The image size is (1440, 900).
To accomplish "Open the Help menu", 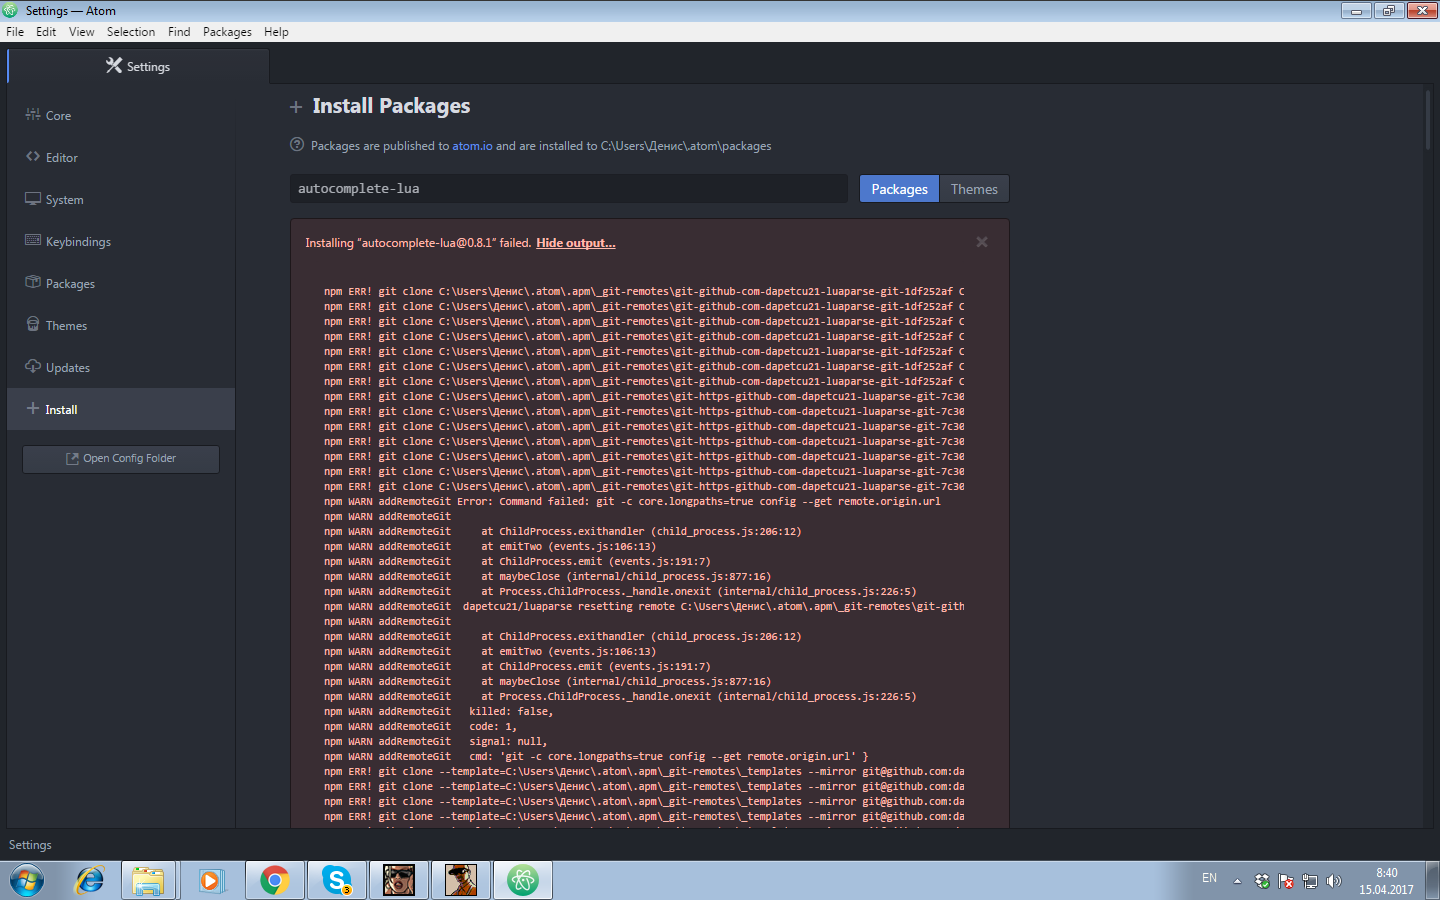I will 276,32.
